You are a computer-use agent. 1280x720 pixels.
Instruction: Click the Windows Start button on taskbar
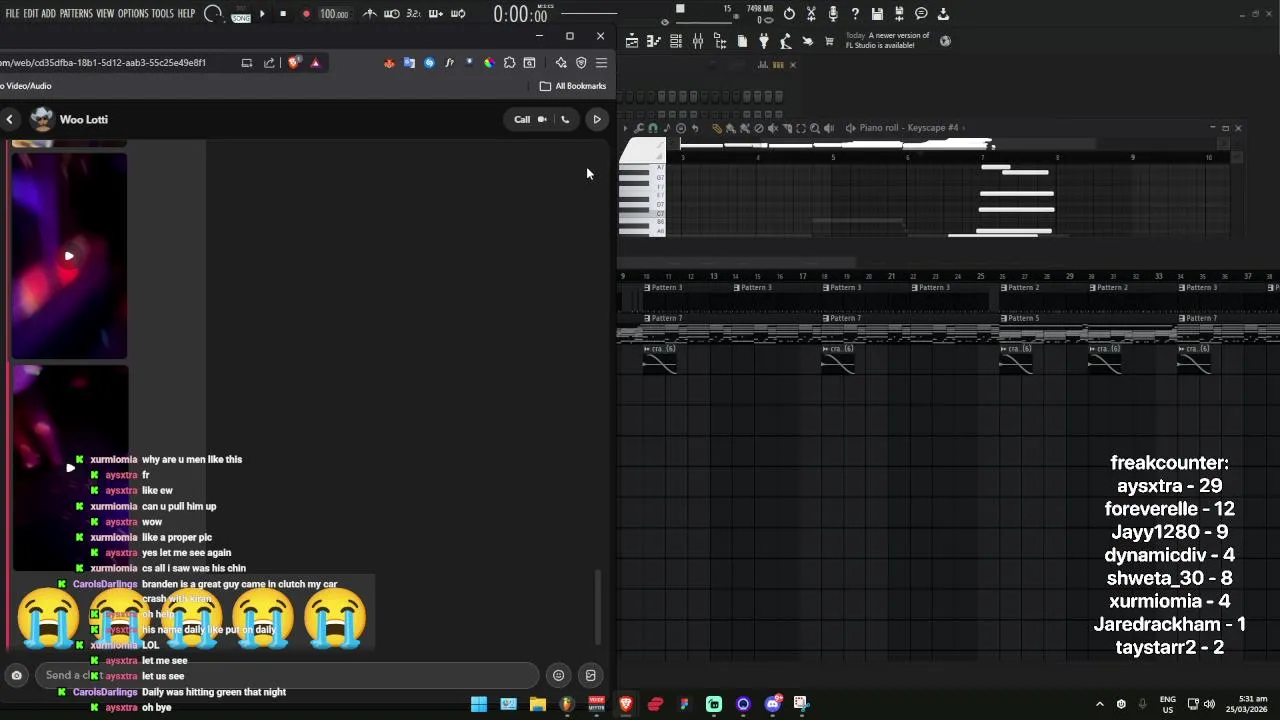[479, 704]
